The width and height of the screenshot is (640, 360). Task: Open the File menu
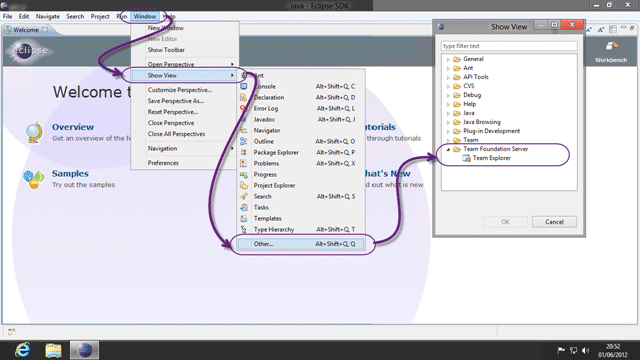point(7,16)
